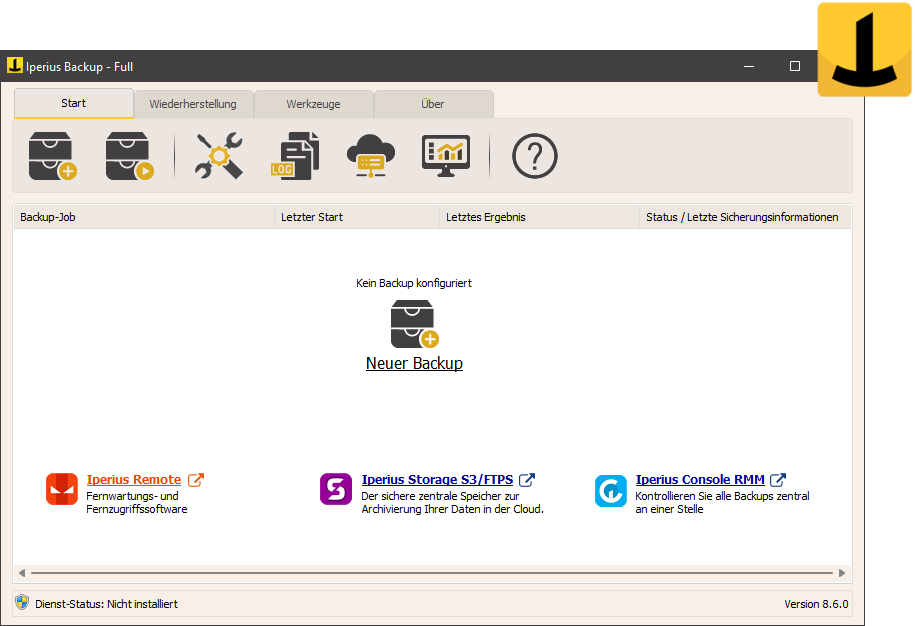
Task: Click the purple Iperius Storage logo icon
Action: pyautogui.click(x=336, y=489)
